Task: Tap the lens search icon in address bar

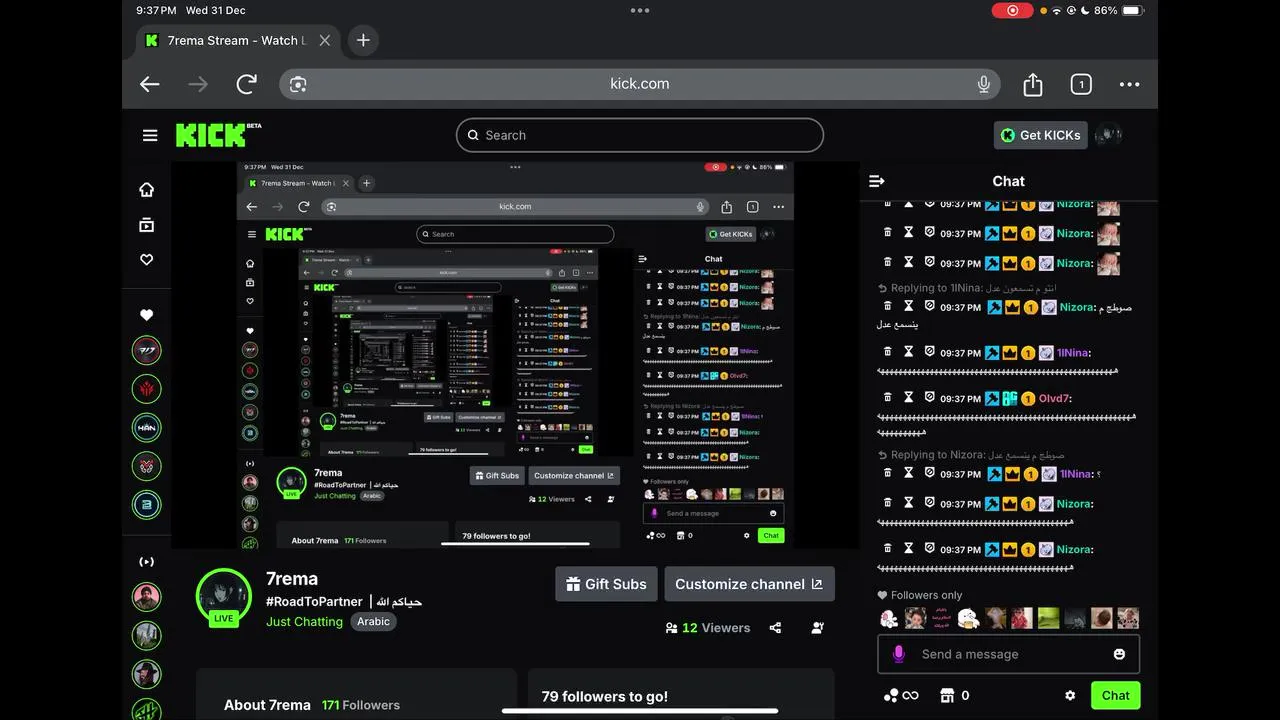Action: (298, 84)
